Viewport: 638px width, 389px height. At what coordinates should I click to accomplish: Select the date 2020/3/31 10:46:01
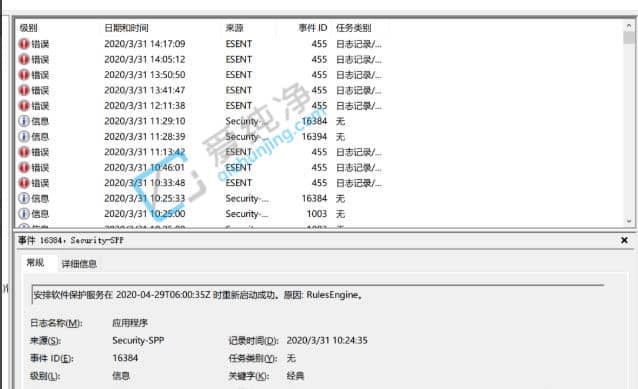[x=145, y=168]
